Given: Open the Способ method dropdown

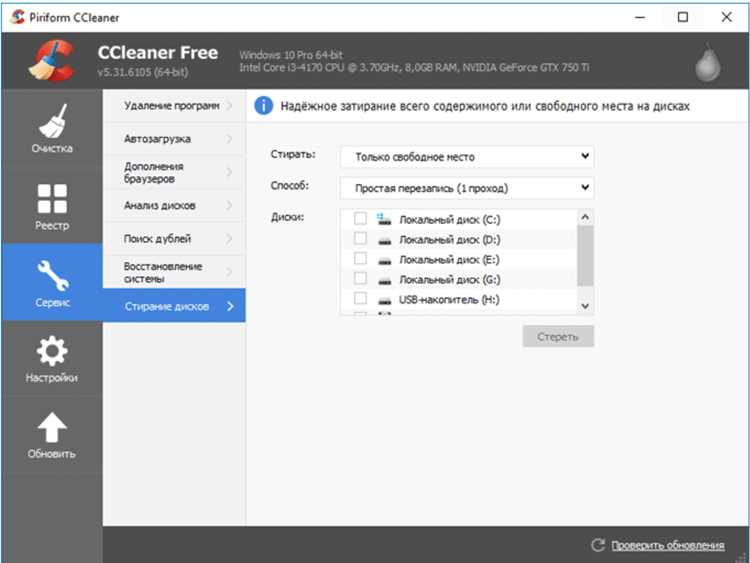Looking at the screenshot, I should [467, 188].
